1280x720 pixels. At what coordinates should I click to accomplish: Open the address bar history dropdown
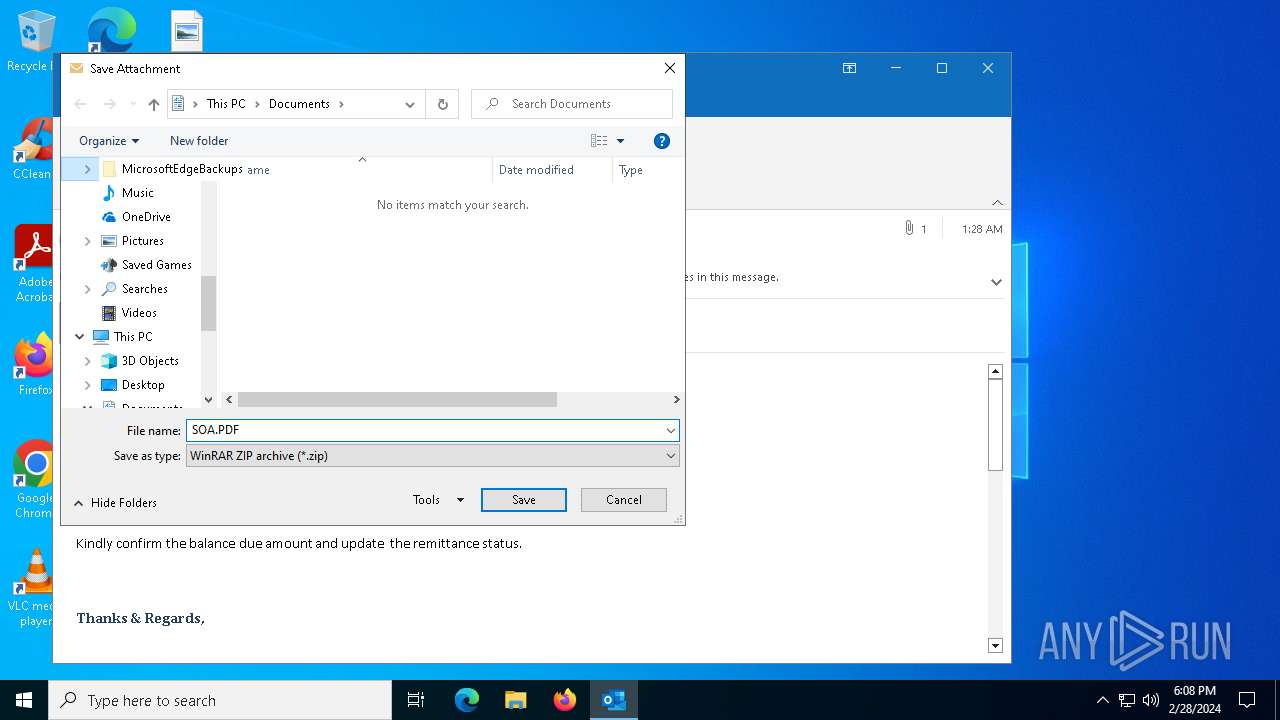point(410,104)
